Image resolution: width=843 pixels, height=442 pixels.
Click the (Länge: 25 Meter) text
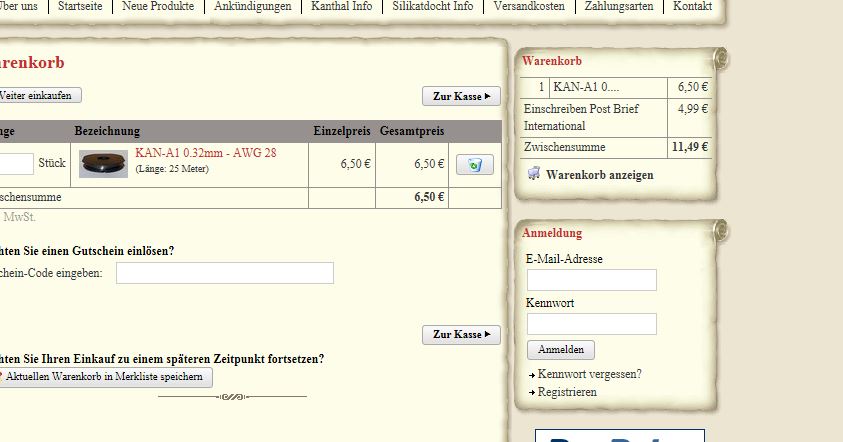pyautogui.click(x=172, y=169)
